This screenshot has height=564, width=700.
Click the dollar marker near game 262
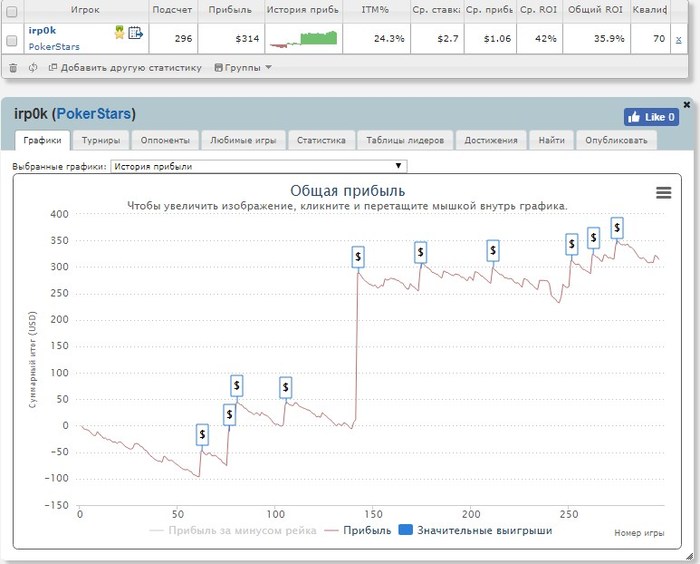coord(593,238)
